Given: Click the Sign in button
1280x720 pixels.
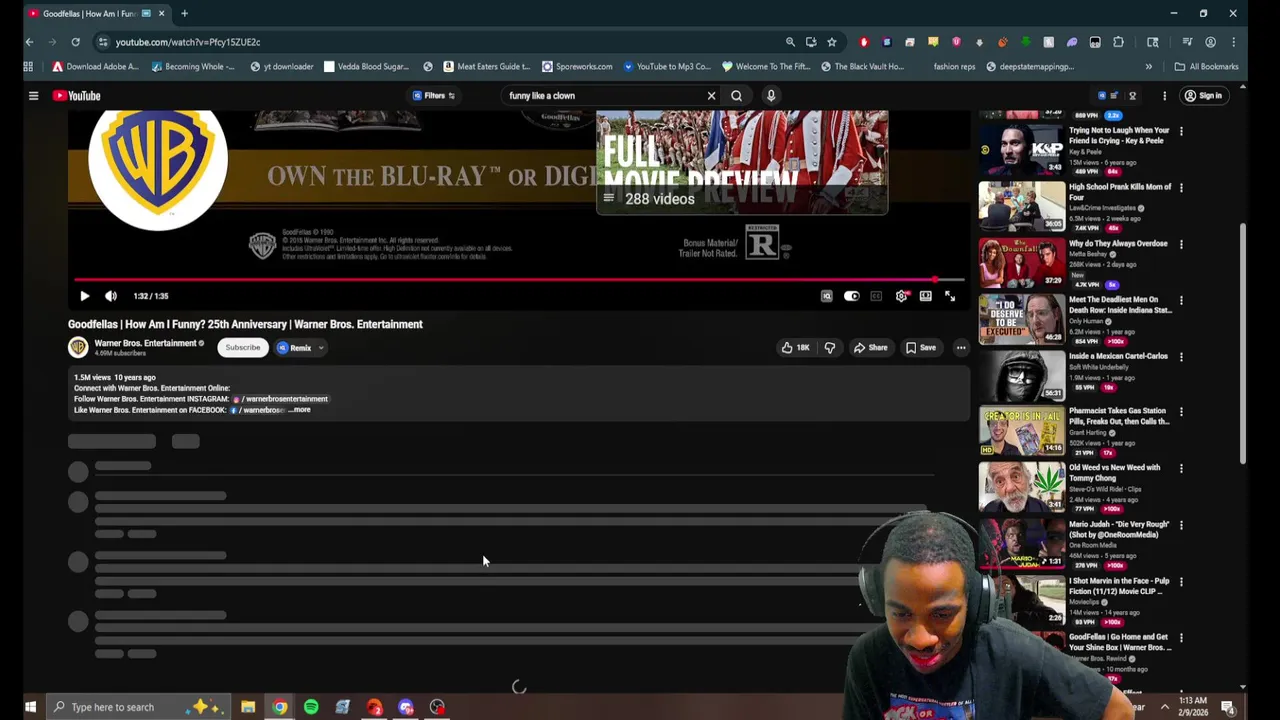Looking at the screenshot, I should (1203, 96).
